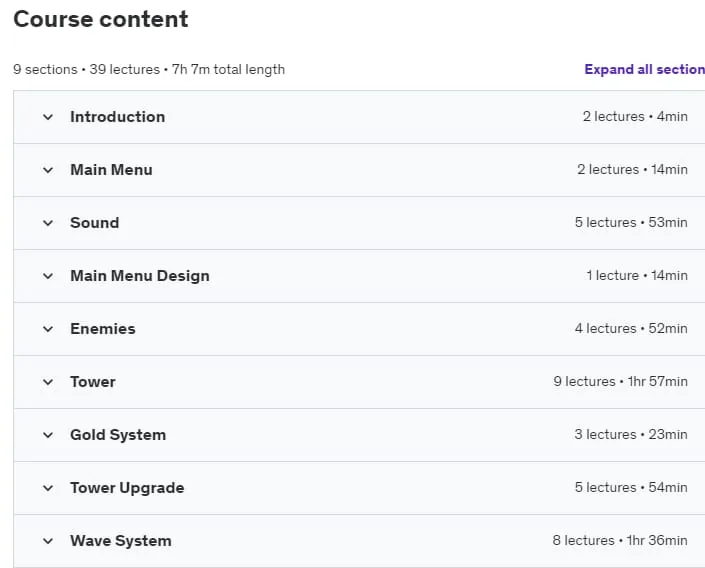The image size is (705, 568).
Task: Expand the Wave System chevron
Action: point(48,541)
